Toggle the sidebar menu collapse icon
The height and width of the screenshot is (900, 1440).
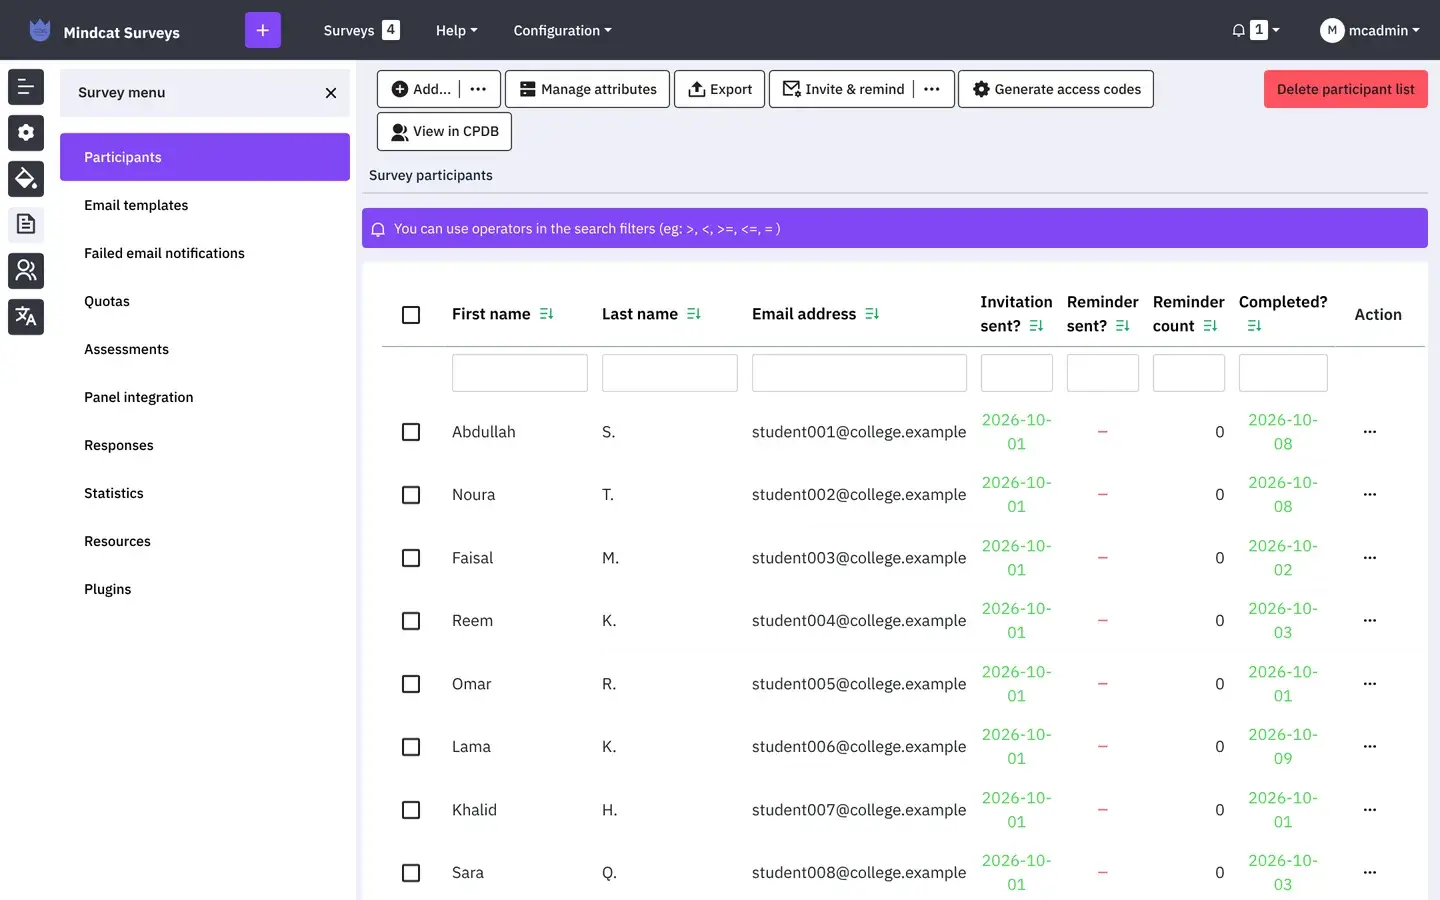point(26,87)
